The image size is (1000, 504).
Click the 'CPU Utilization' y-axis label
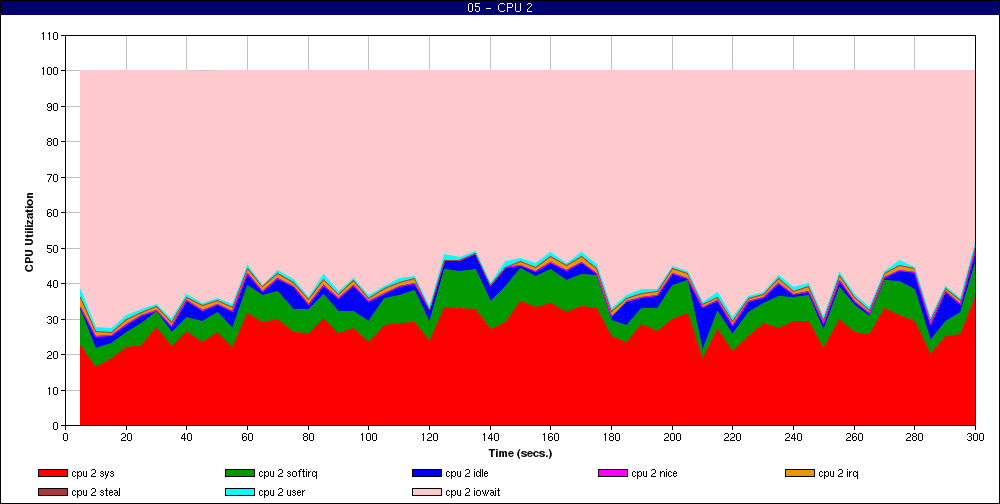29,232
